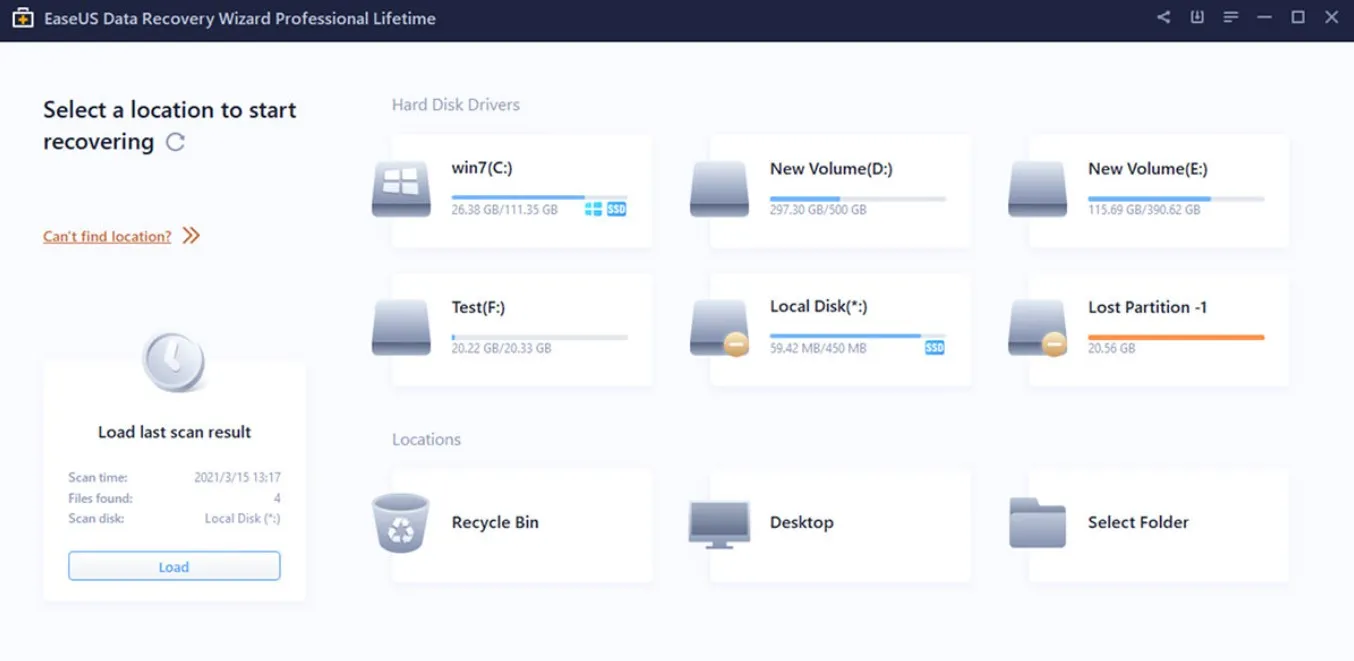Click the "Files found:" label
The image size is (1354, 661).
click(x=100, y=498)
